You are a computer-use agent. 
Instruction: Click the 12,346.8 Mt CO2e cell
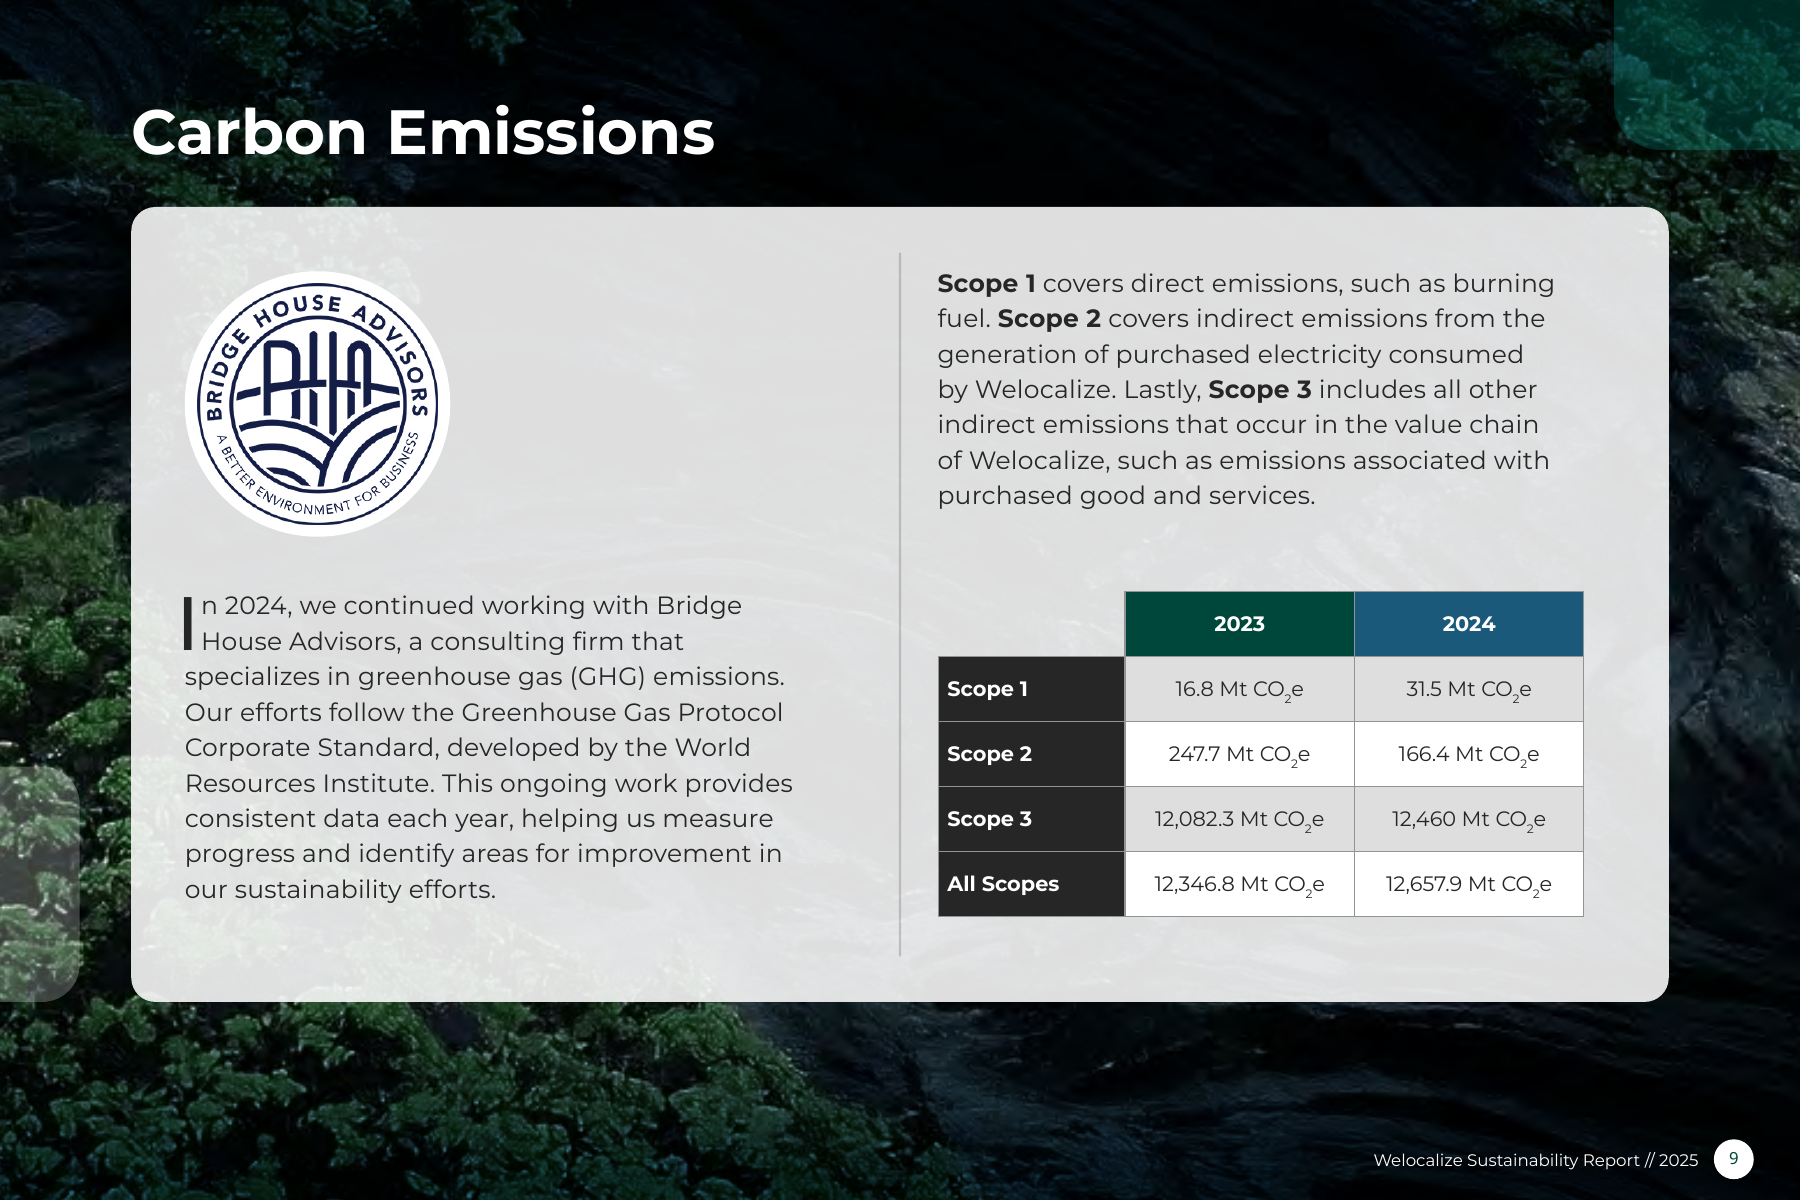1239,884
